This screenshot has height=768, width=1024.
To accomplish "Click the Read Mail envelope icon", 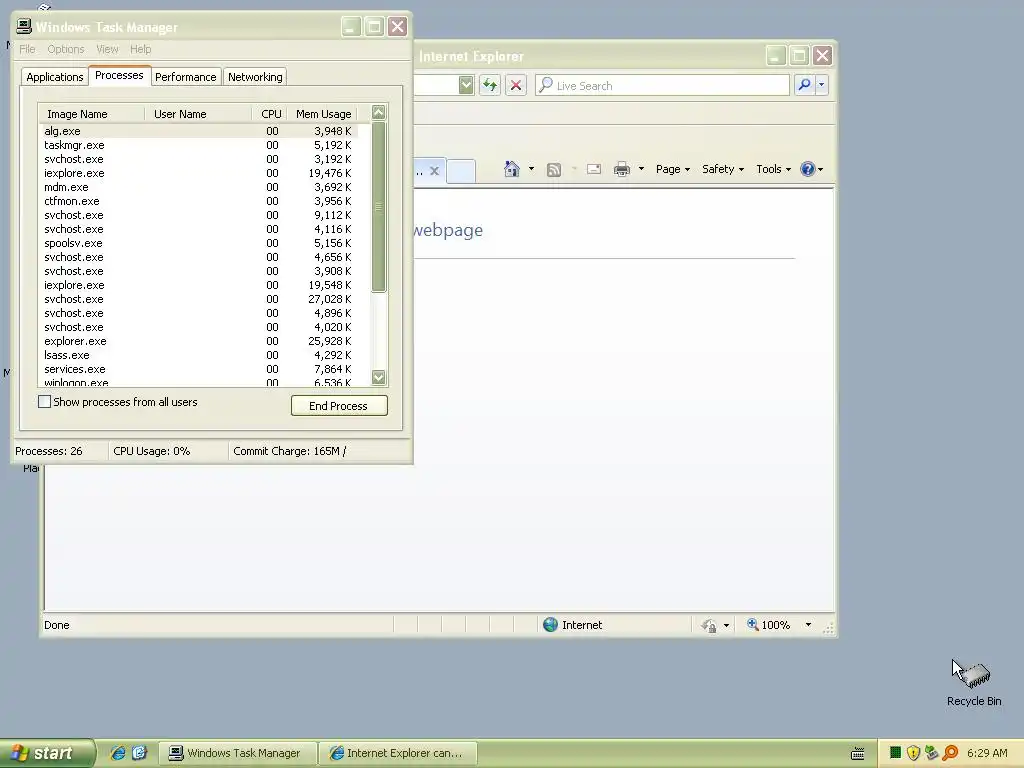I will pos(594,169).
